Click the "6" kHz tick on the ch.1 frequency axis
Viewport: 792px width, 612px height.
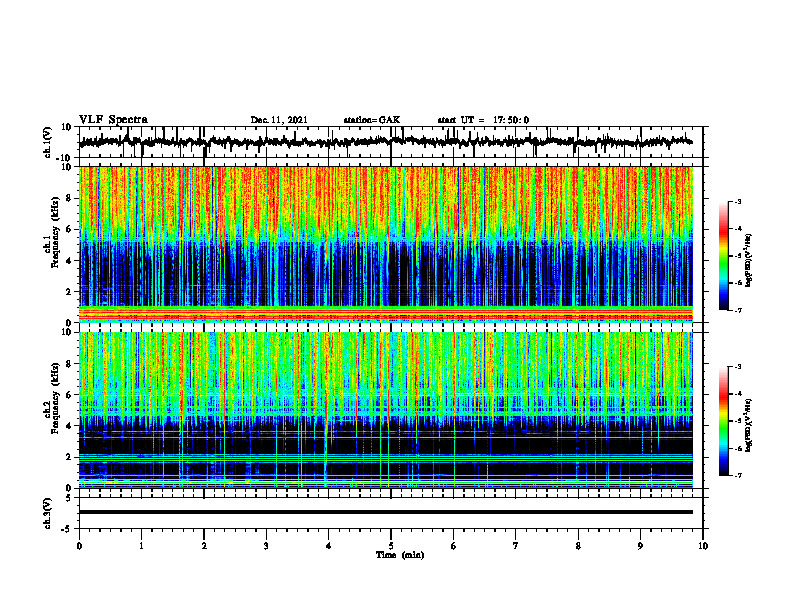(70, 229)
